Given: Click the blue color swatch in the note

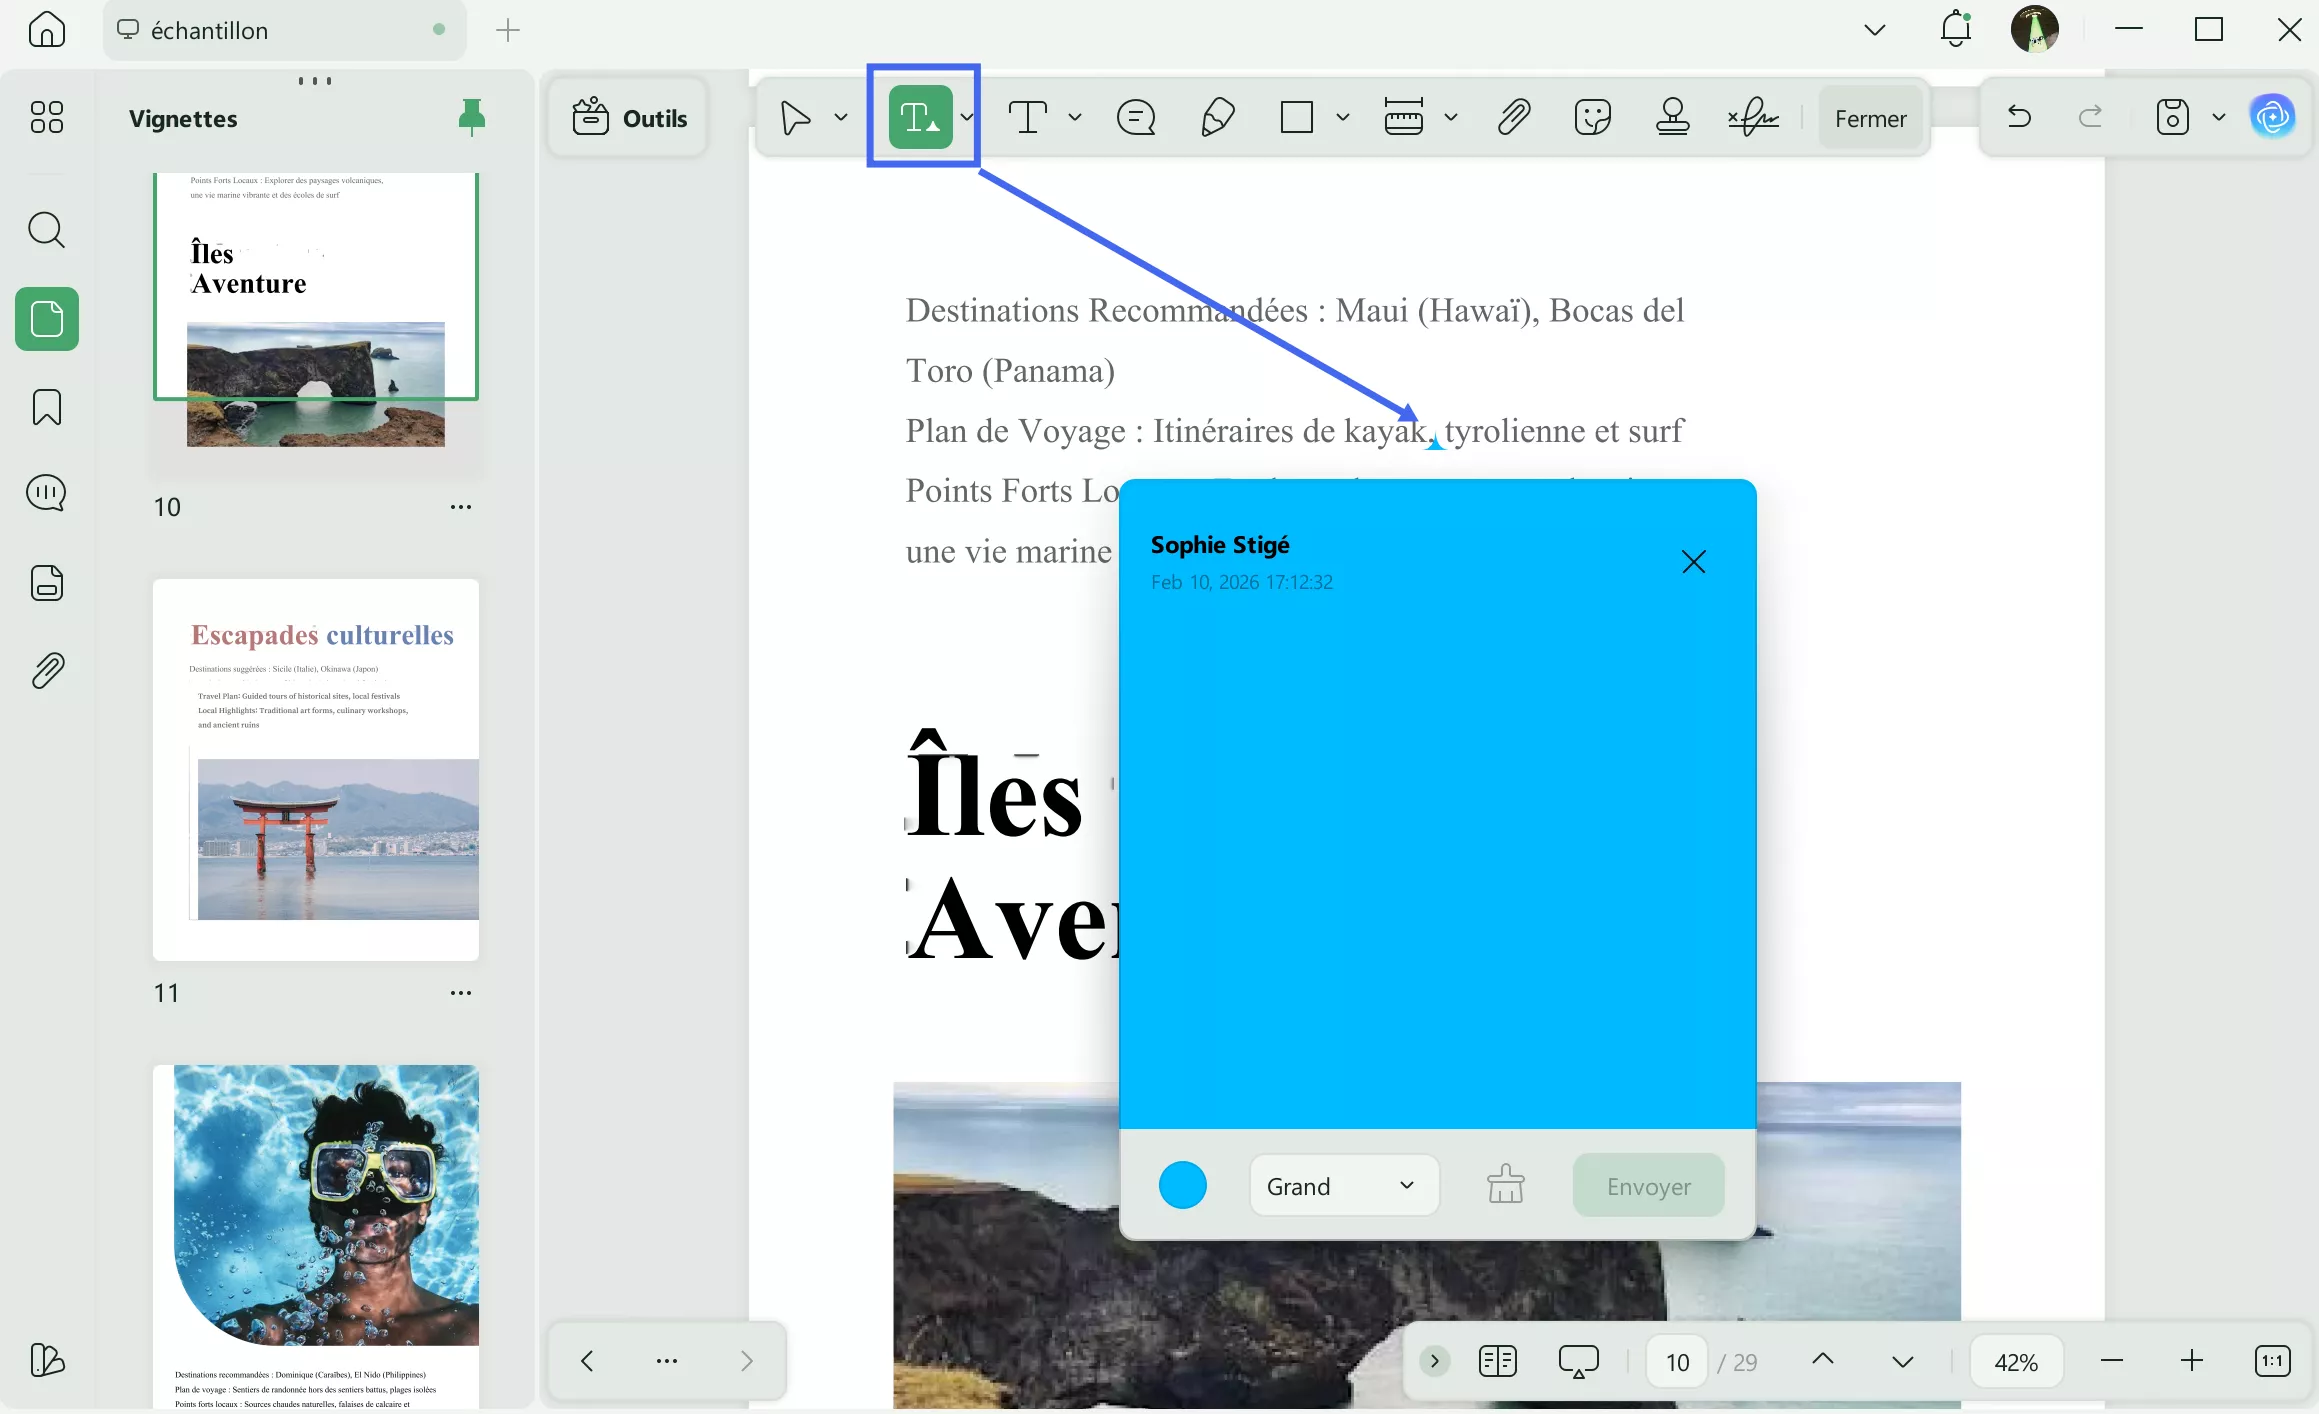Looking at the screenshot, I should coord(1183,1184).
